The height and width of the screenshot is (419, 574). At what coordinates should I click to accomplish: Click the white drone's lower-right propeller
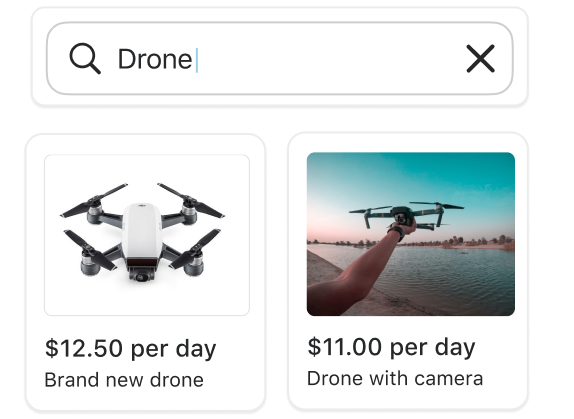[195, 250]
